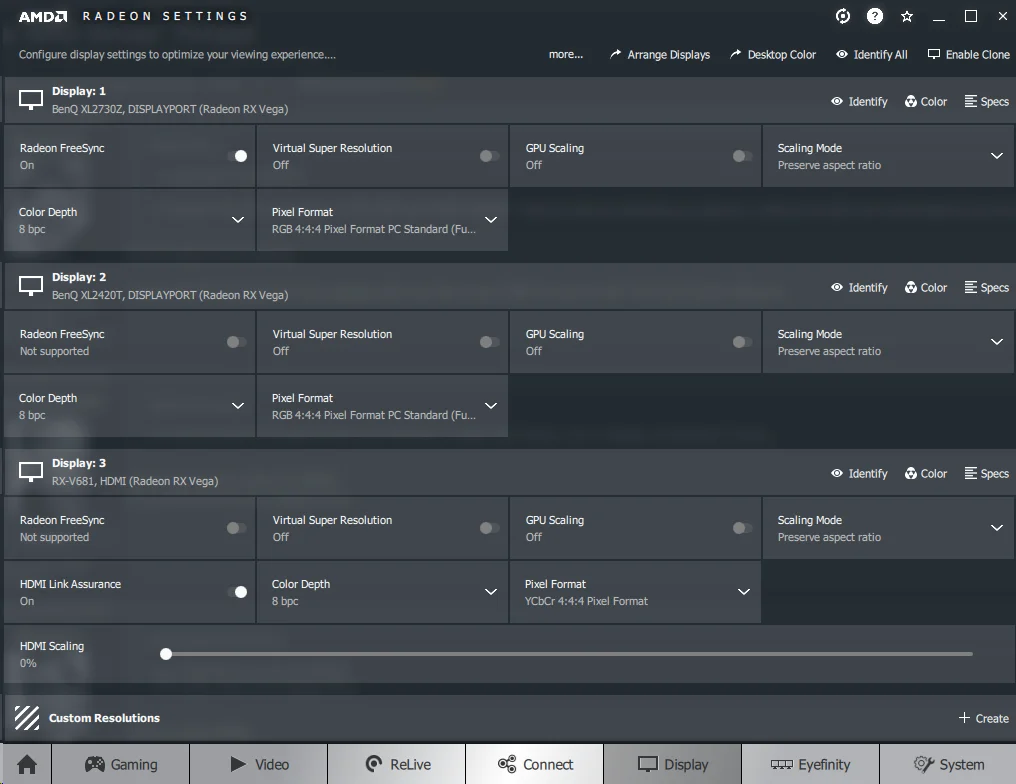Enable GPU Scaling on Display 1

click(x=742, y=156)
